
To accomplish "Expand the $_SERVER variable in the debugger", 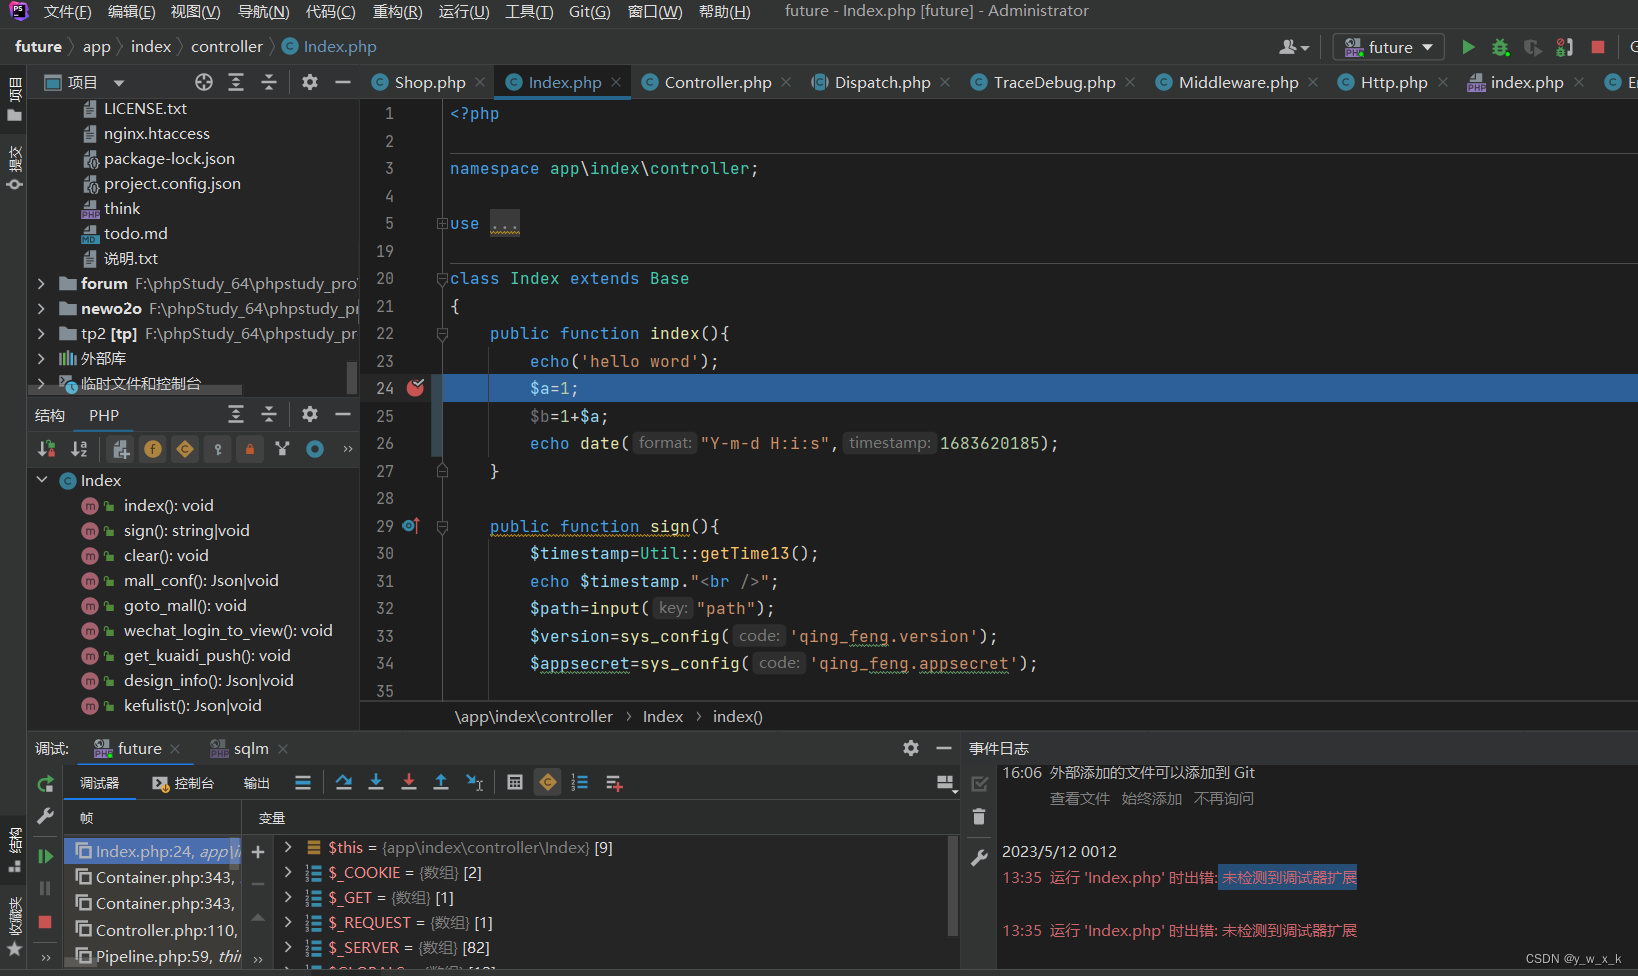I will click(287, 947).
